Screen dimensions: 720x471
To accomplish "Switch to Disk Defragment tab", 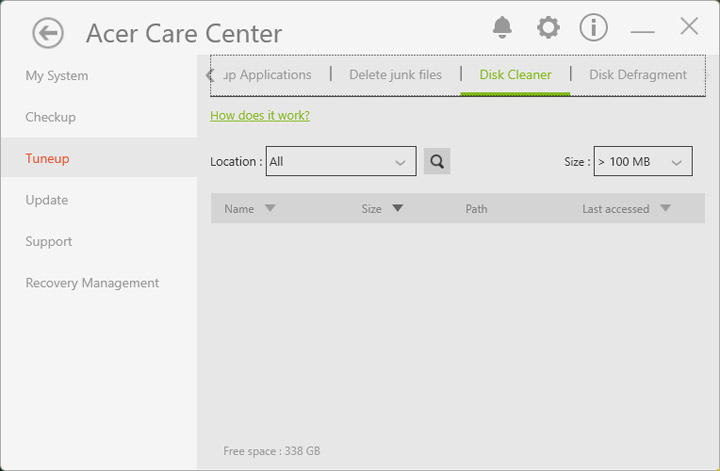I will coord(638,75).
